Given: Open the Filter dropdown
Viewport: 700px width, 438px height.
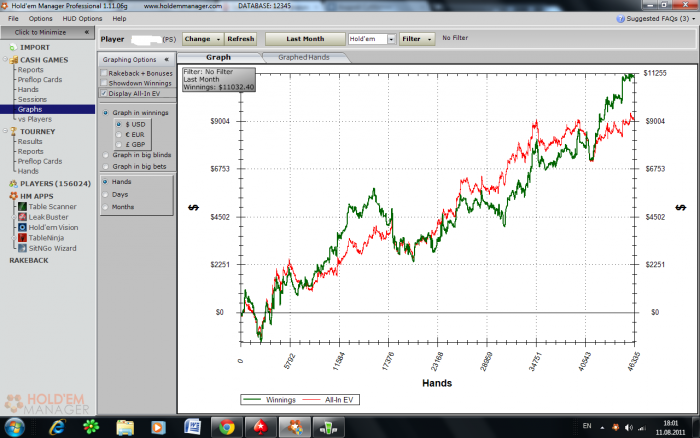Looking at the screenshot, I should (x=417, y=39).
